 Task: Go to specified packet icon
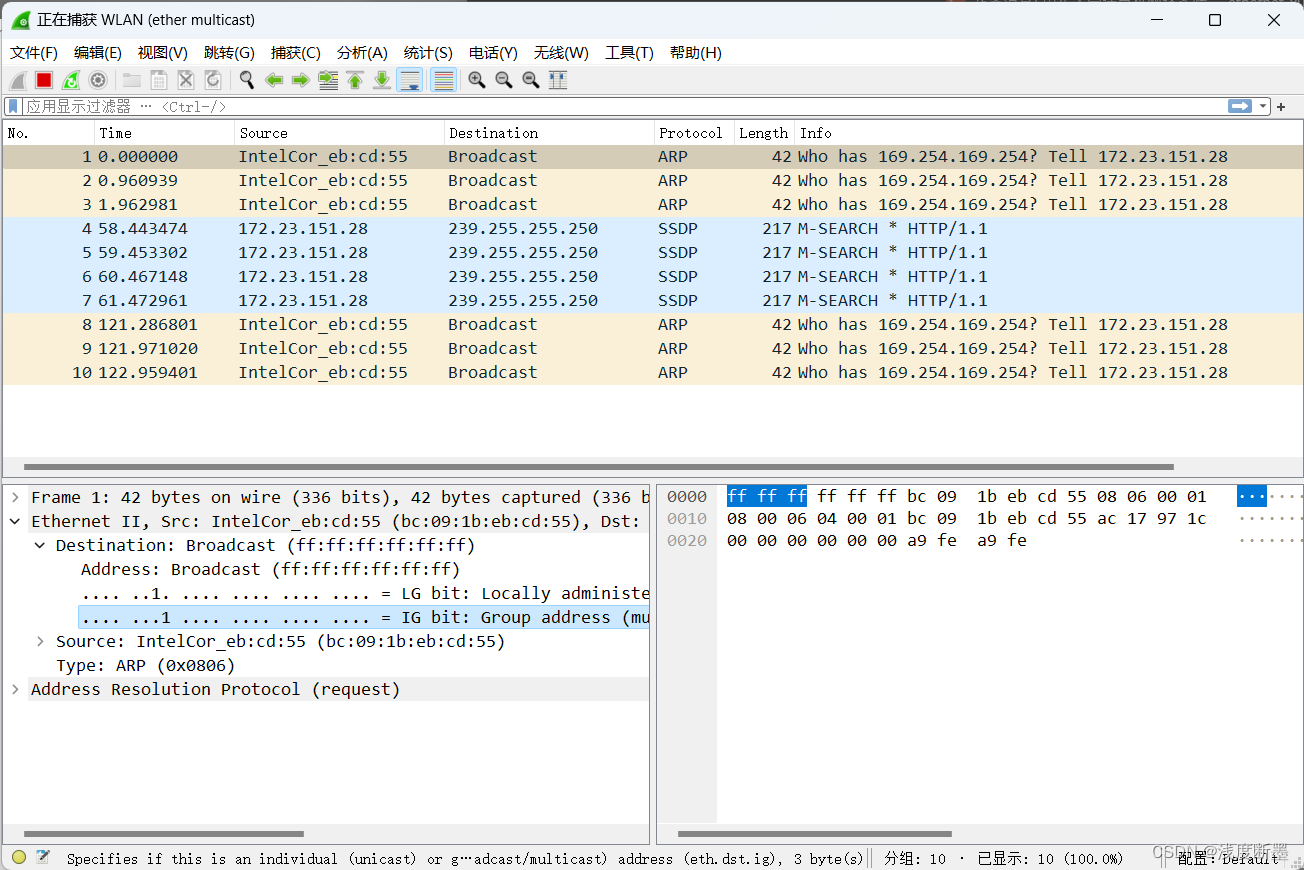[x=328, y=80]
